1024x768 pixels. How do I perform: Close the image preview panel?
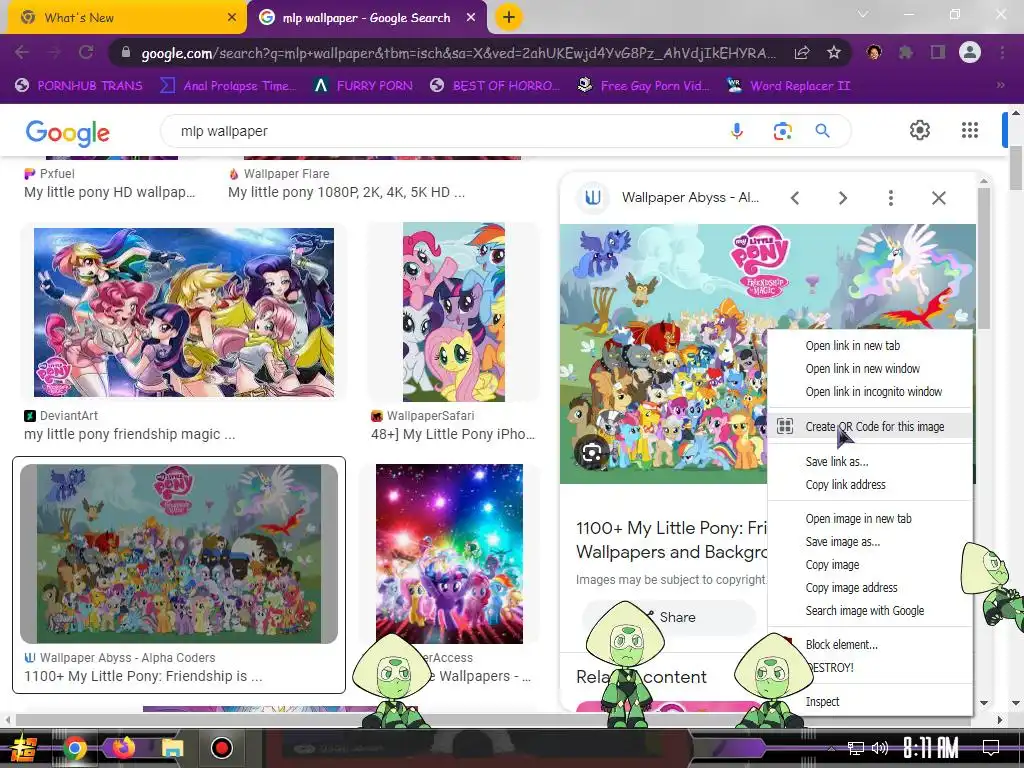[x=938, y=198]
